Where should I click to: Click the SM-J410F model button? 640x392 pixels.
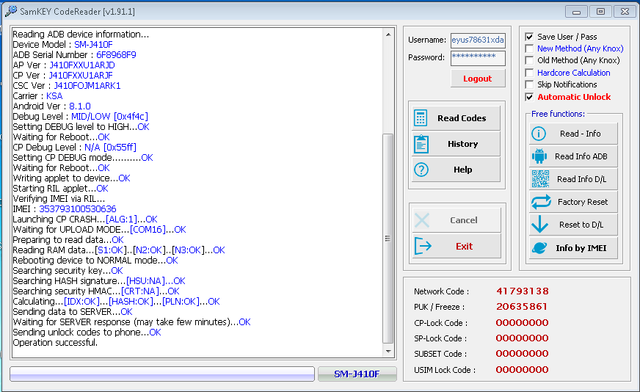357,374
